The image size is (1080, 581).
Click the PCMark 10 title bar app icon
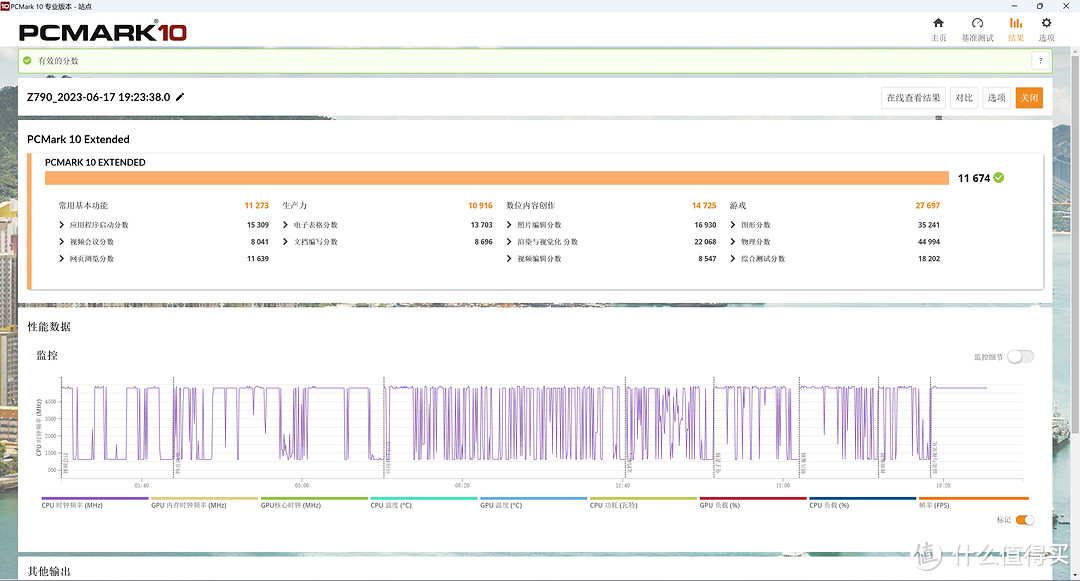coord(5,6)
